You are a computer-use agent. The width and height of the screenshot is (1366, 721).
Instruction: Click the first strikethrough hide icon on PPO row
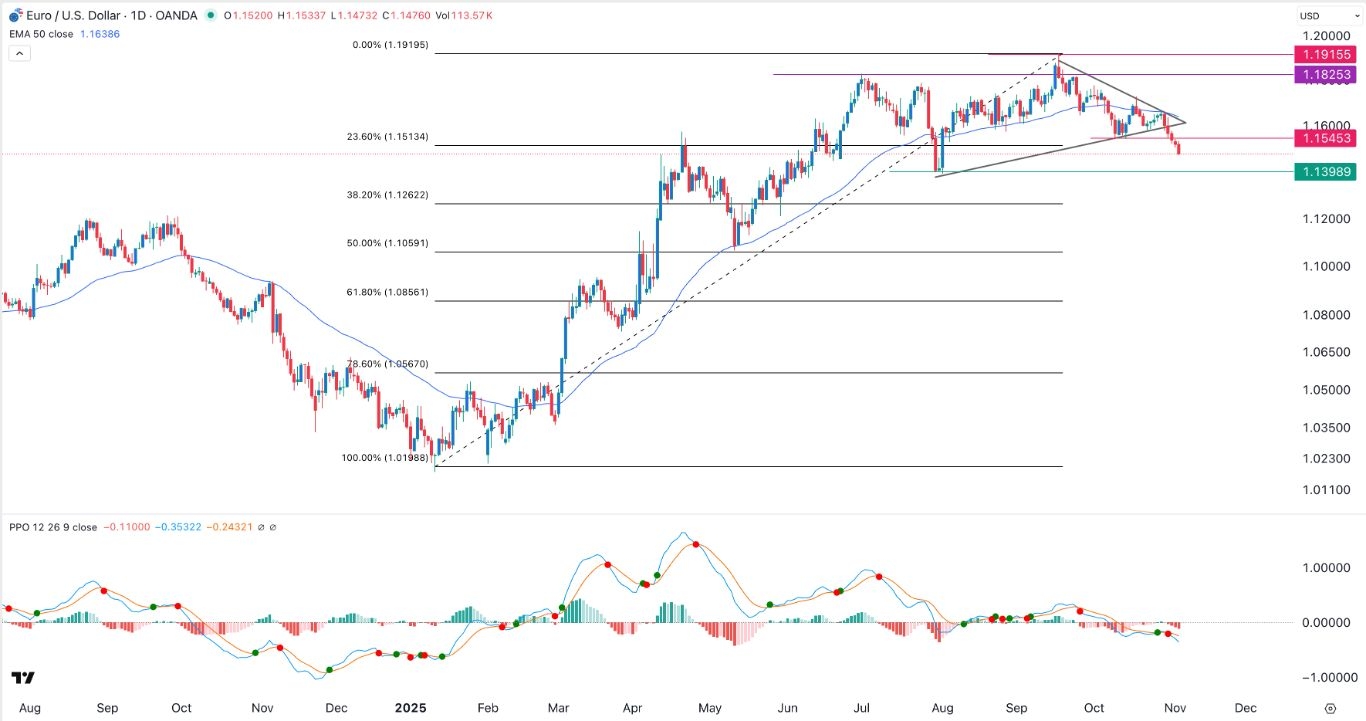260,527
